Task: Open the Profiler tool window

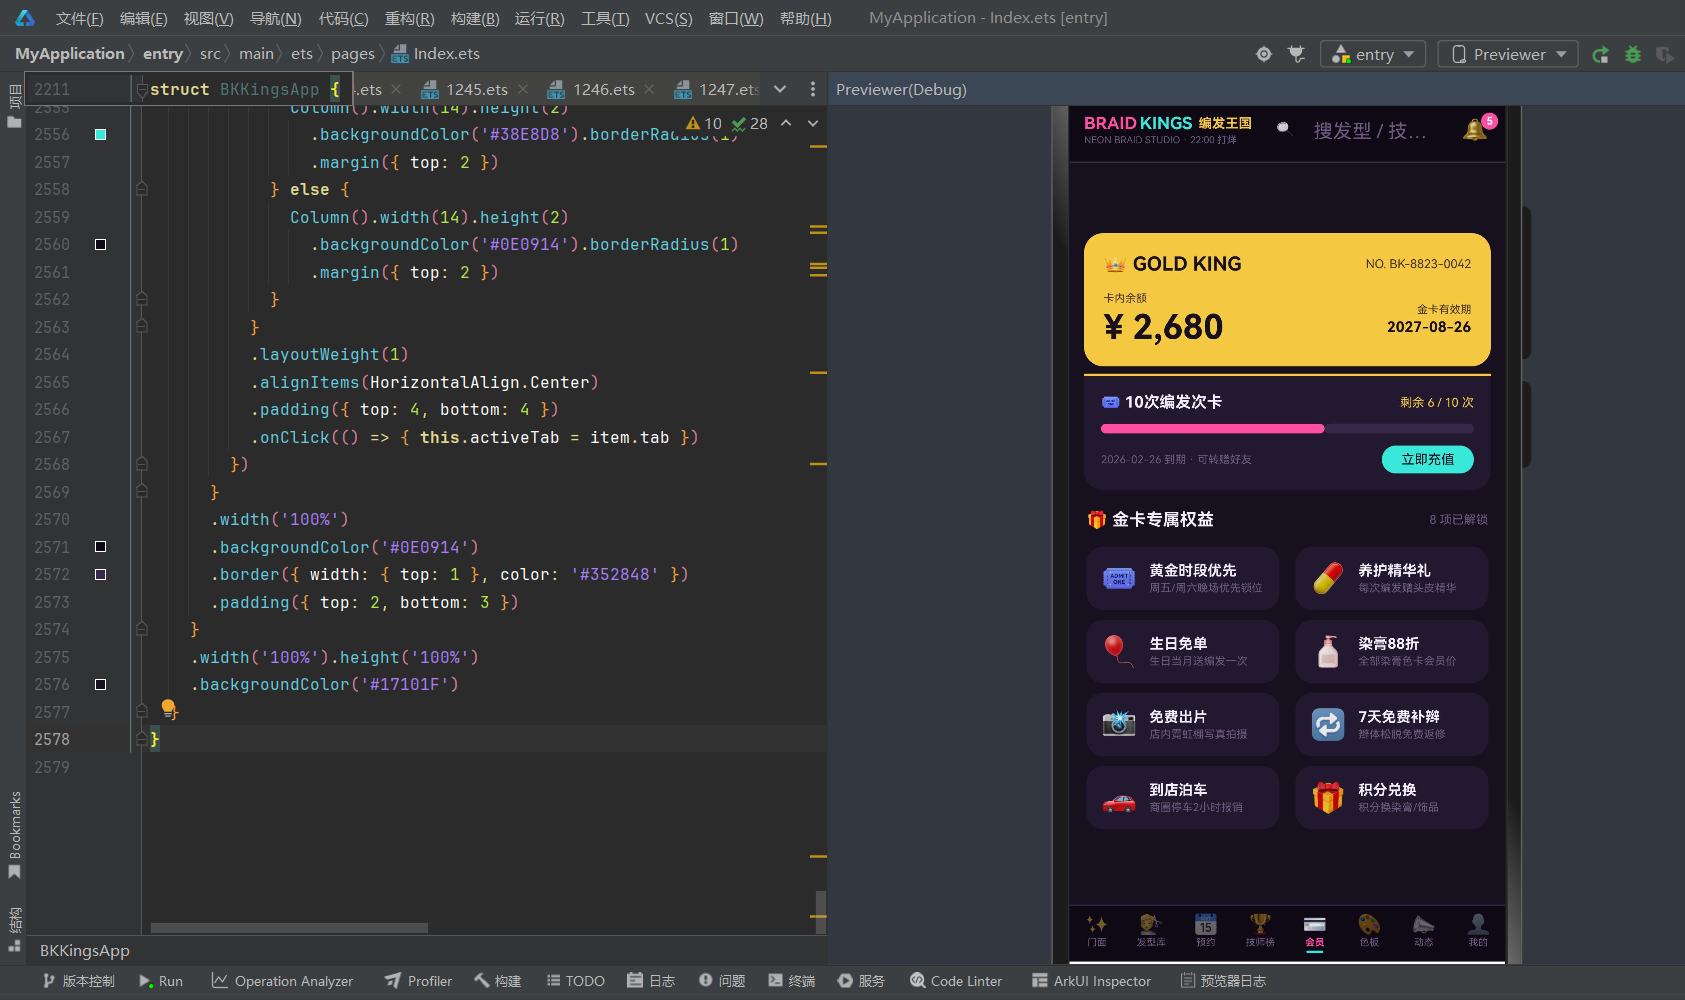Action: tap(419, 981)
